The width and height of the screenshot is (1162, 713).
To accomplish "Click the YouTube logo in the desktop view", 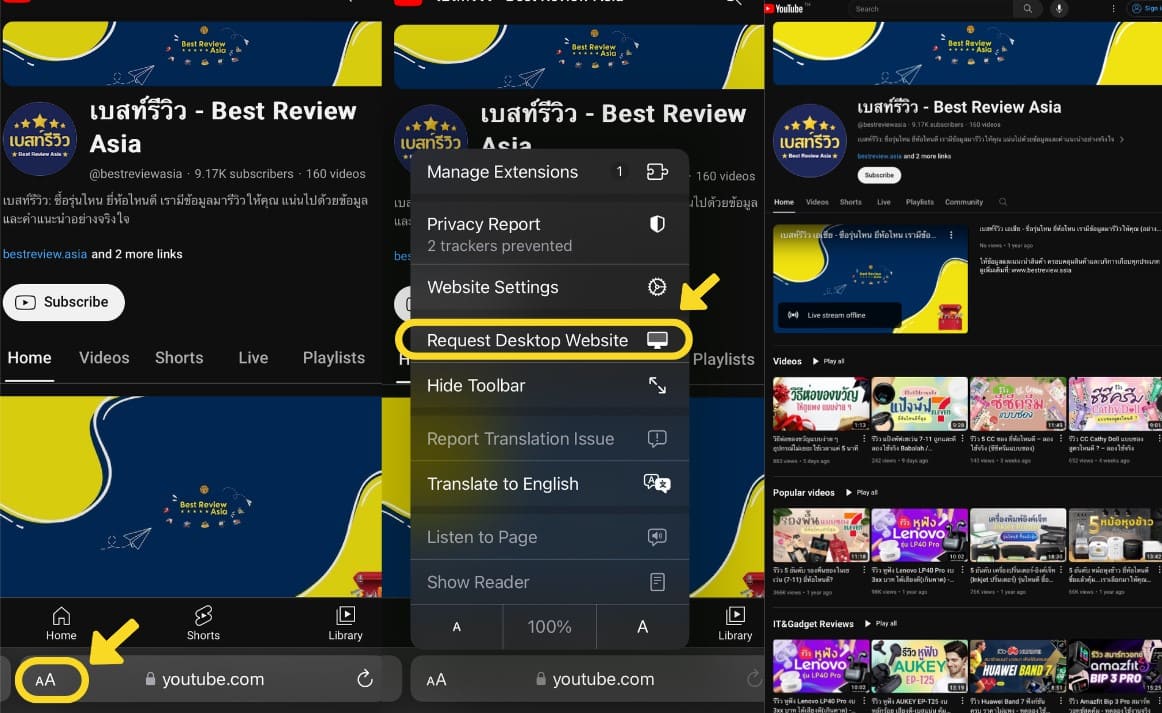I will [784, 9].
